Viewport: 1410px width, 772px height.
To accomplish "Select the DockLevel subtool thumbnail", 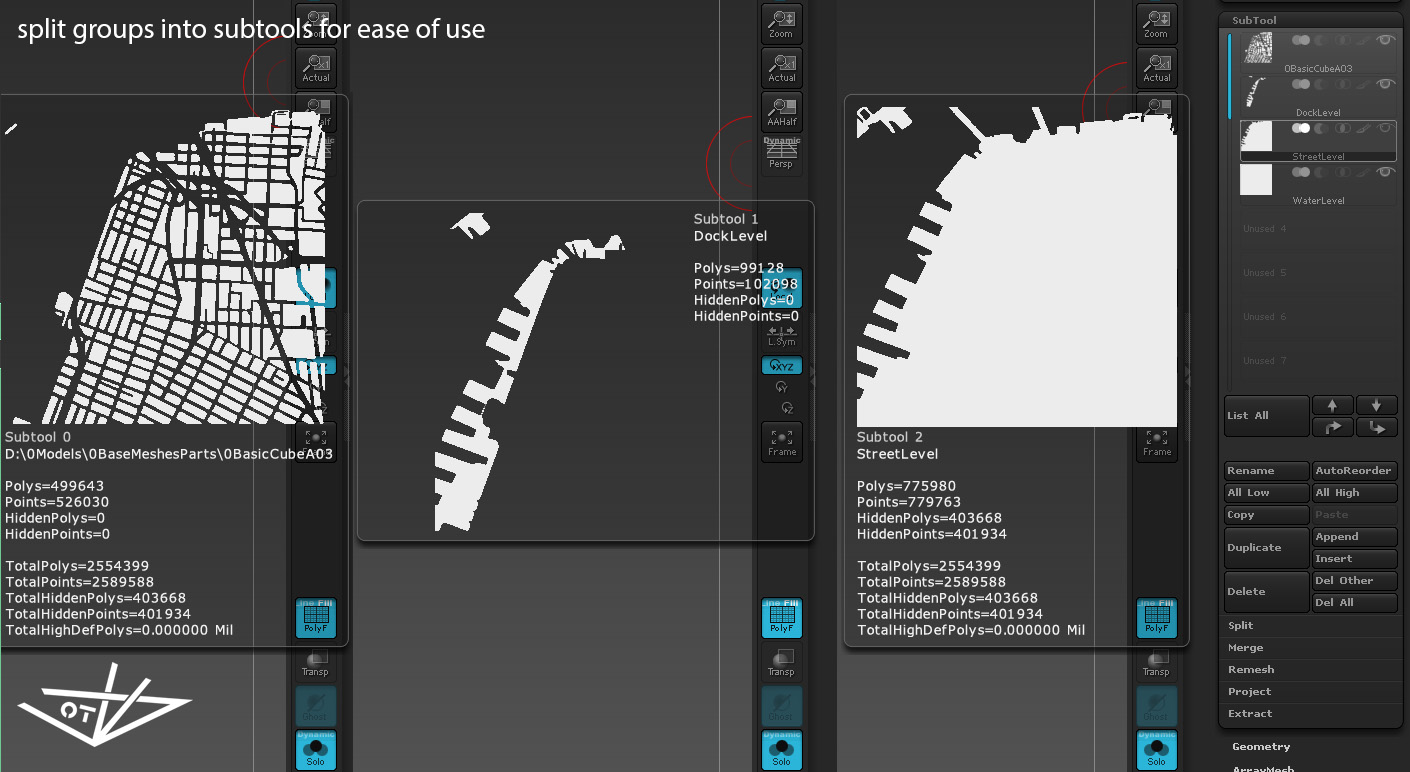I will [x=1257, y=92].
